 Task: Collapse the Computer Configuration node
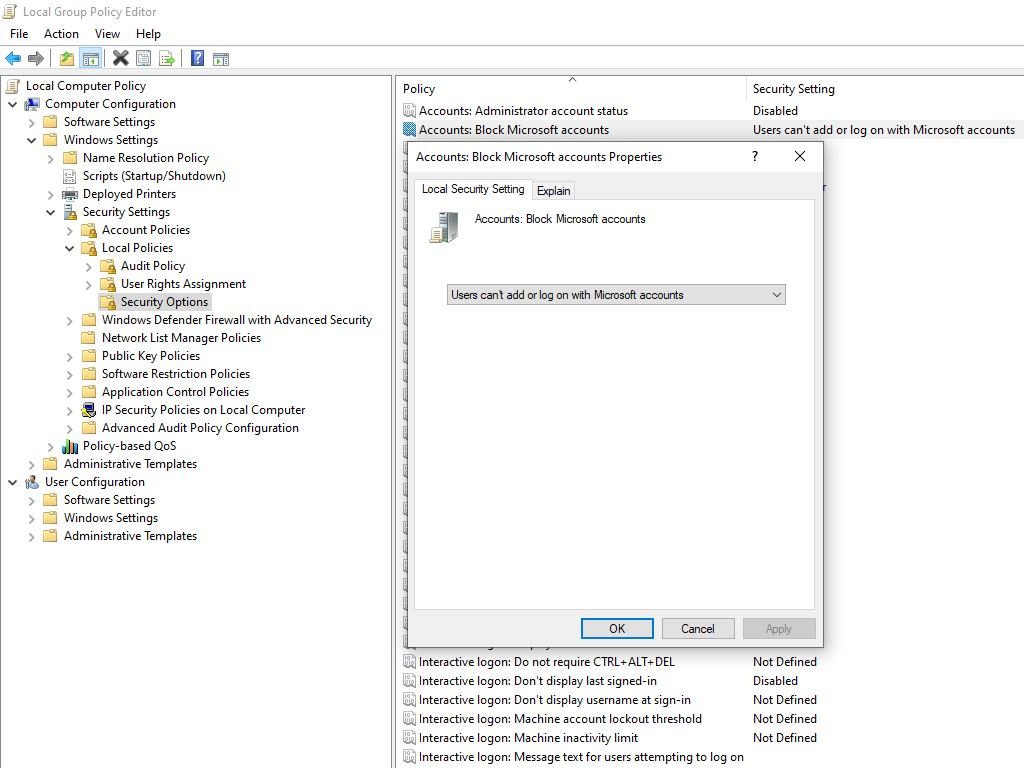click(x=12, y=104)
